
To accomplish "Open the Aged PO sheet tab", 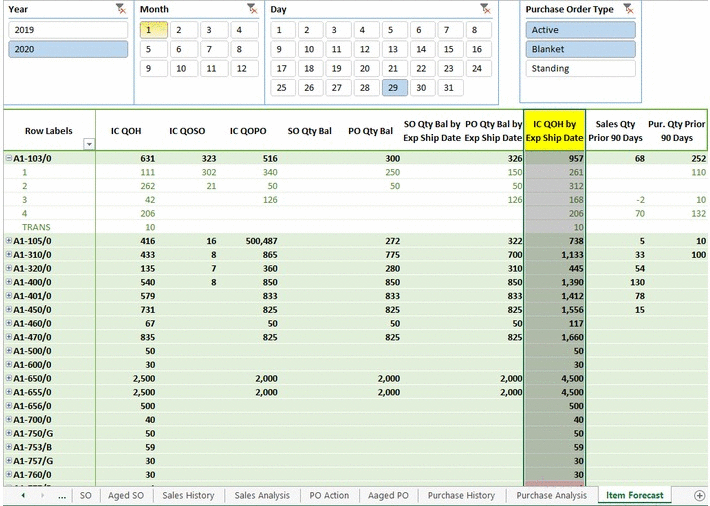I will point(388,496).
